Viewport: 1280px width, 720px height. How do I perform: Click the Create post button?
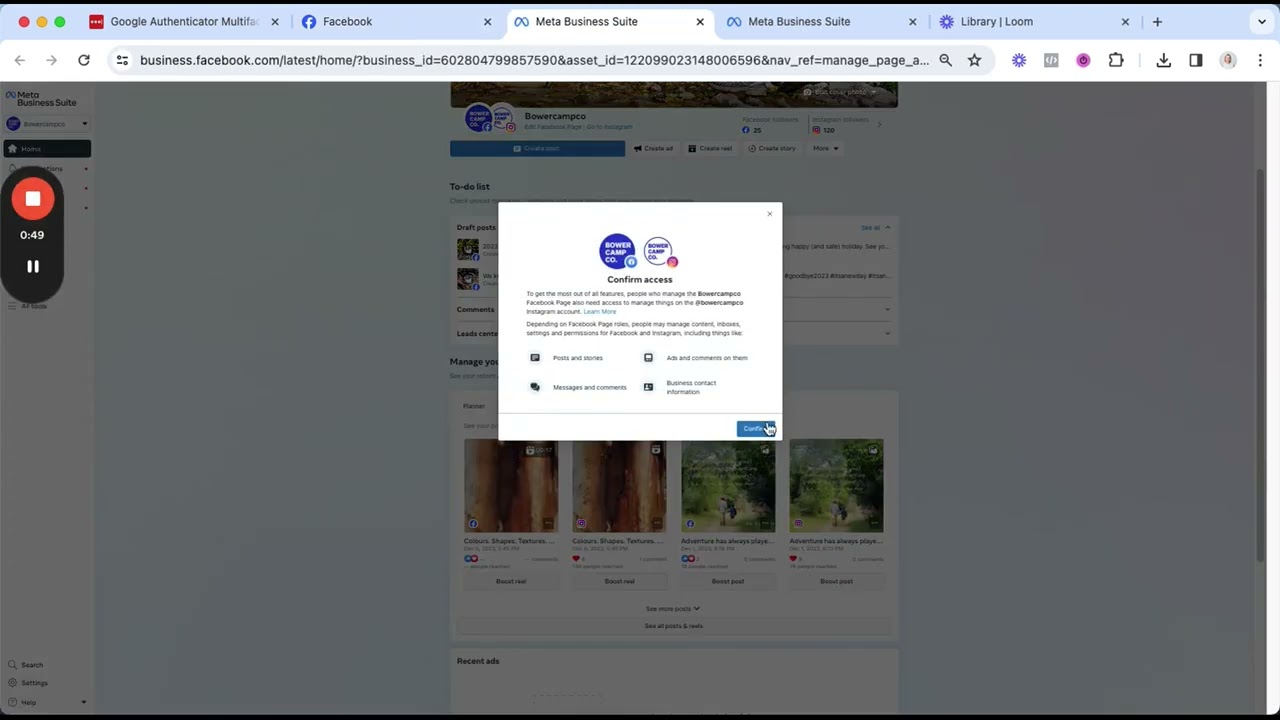coord(537,149)
